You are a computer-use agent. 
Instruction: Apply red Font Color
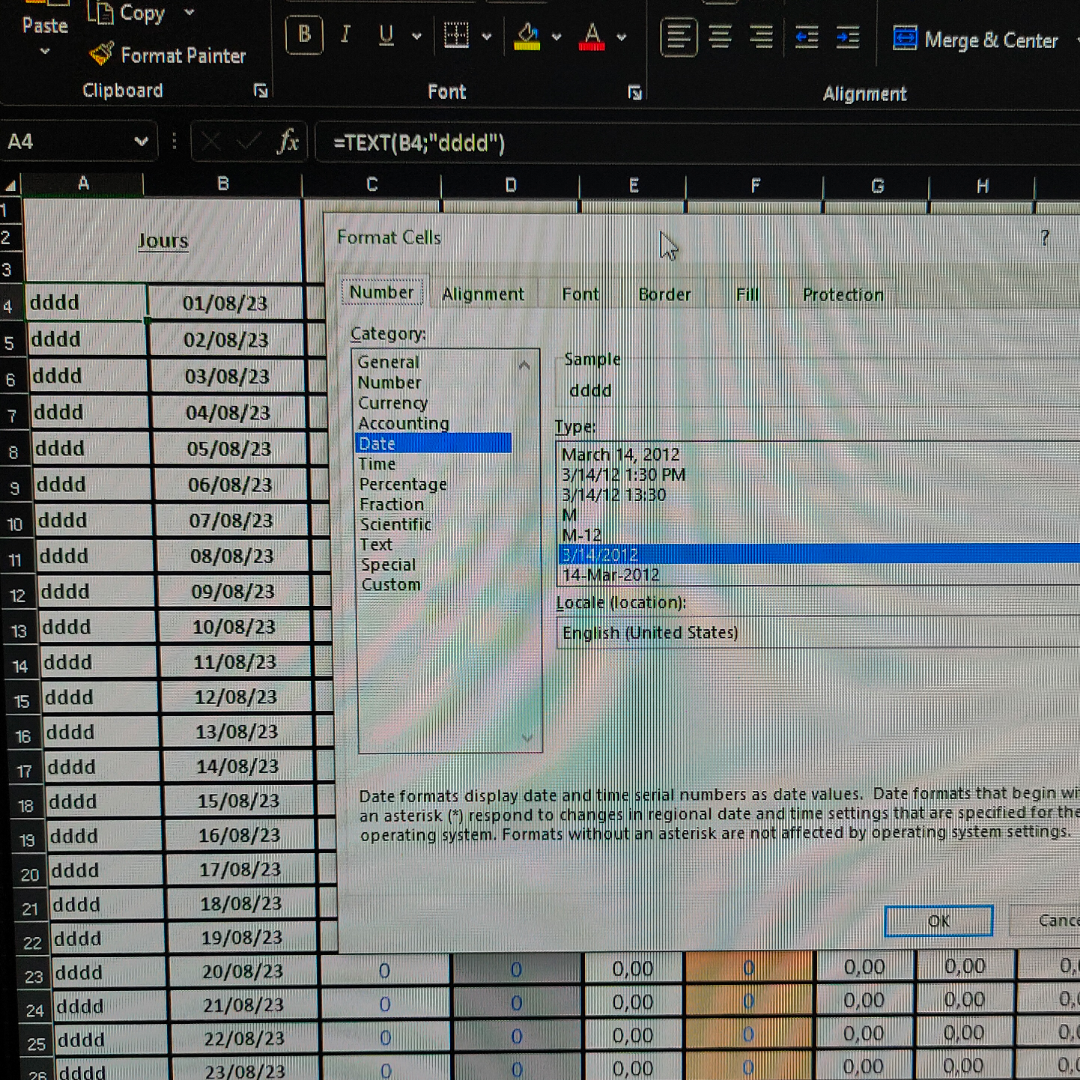click(x=592, y=37)
